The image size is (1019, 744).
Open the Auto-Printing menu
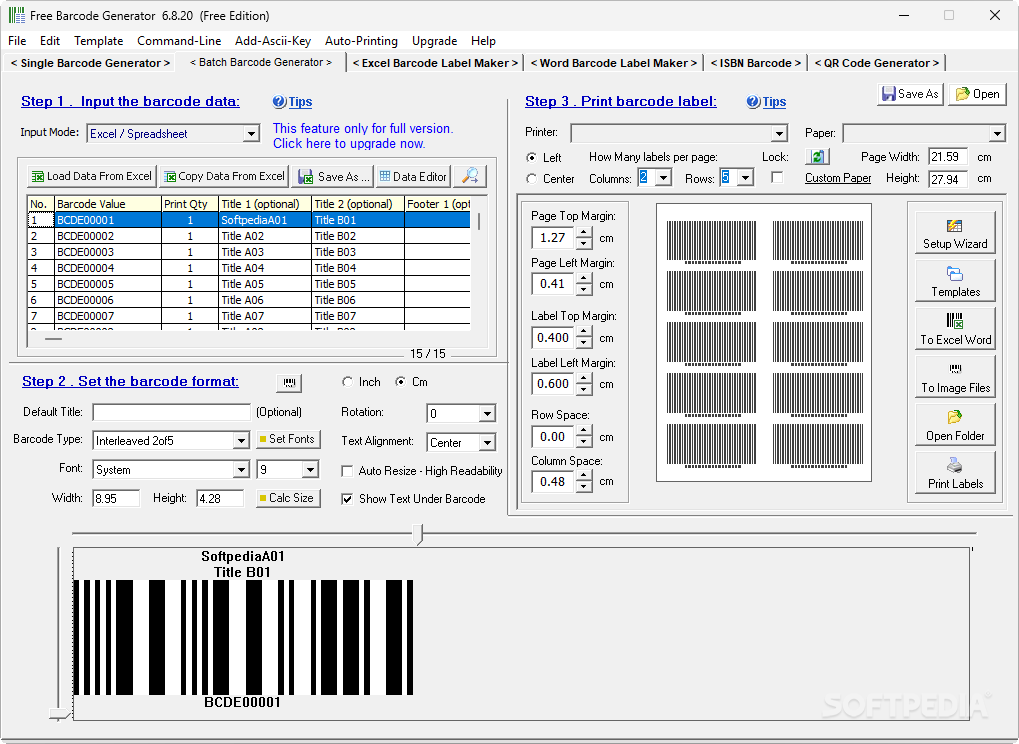[361, 41]
